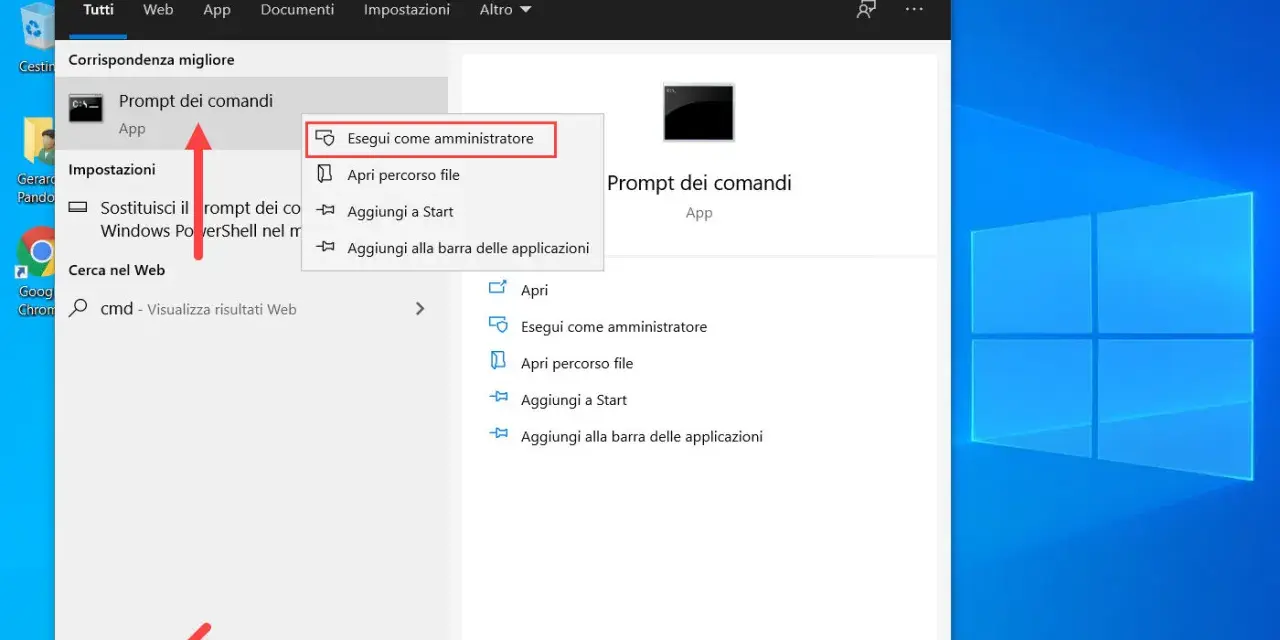Select the Recycle Bin desktop icon
Image resolution: width=1280 pixels, height=640 pixels.
coord(36,37)
